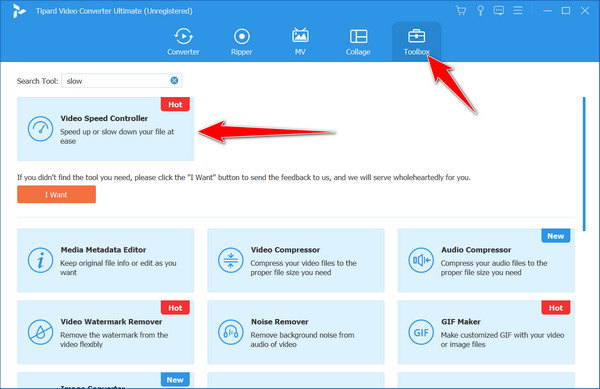The image size is (600, 389).
Task: Switch to the Ripper tab
Action: tap(241, 42)
